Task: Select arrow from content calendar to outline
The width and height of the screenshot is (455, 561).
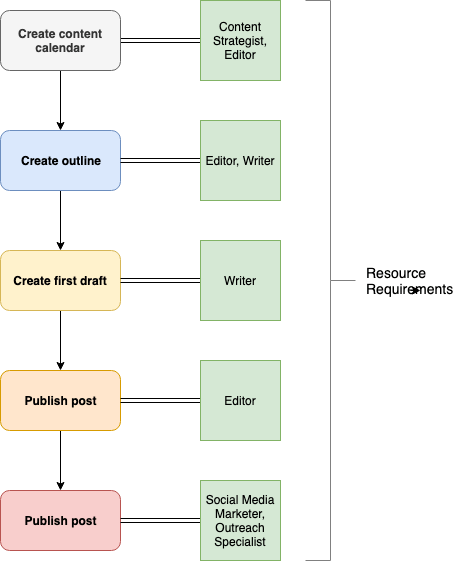Action: (x=60, y=101)
